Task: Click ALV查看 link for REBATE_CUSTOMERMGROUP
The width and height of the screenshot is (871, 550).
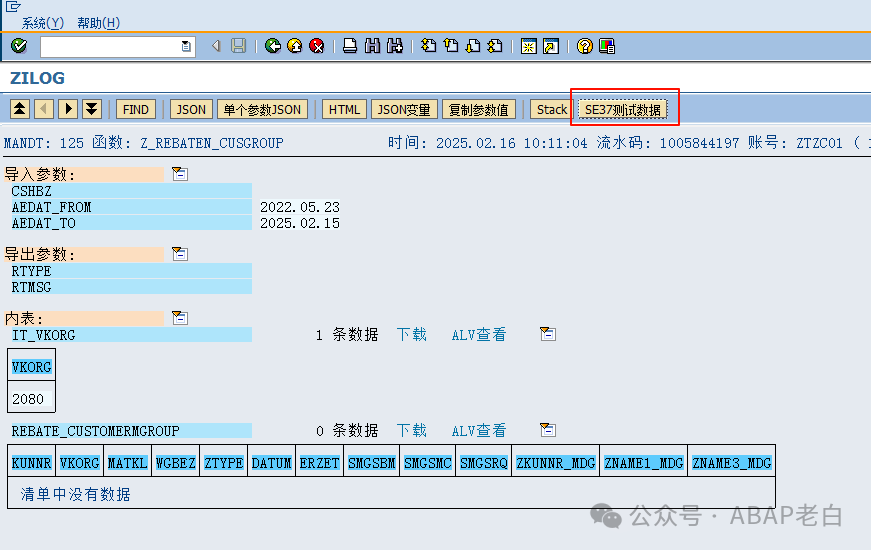Action: [x=479, y=431]
